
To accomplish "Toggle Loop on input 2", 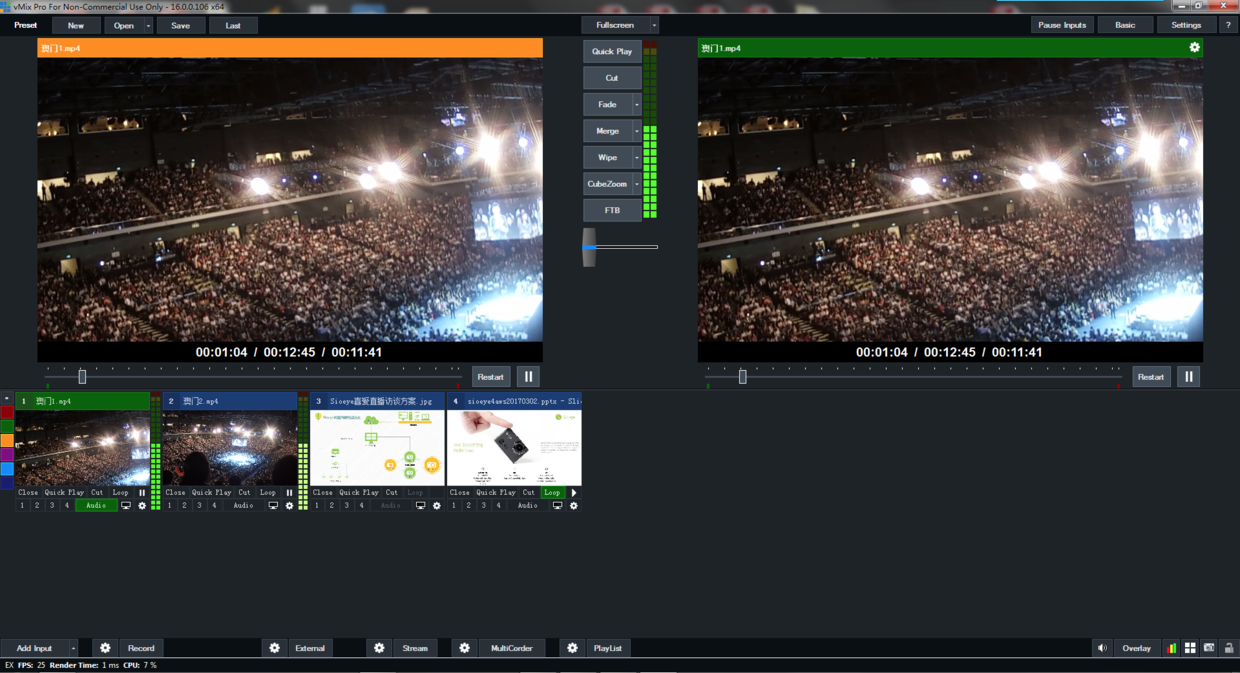I will click(267, 493).
